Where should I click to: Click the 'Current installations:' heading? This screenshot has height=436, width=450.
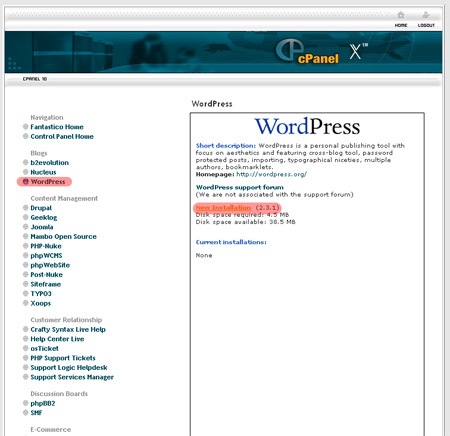pyautogui.click(x=231, y=242)
